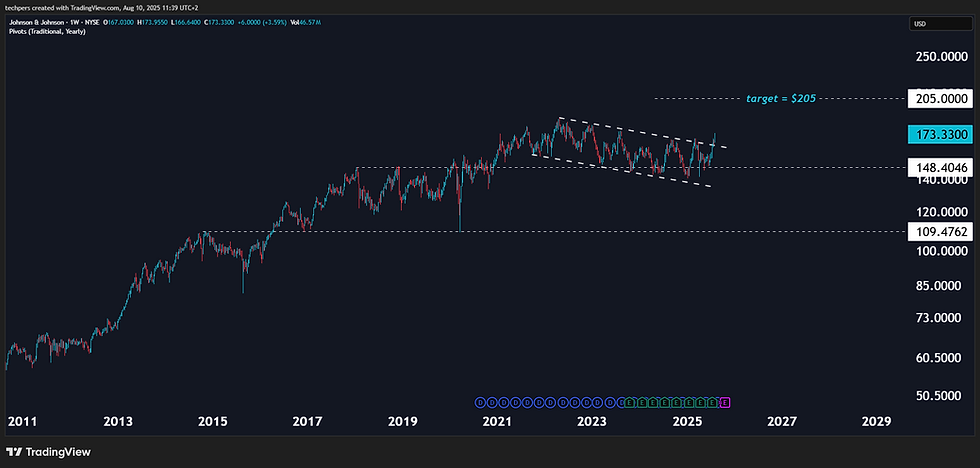
Task: Click the 100.0000 price axis label
Action: click(940, 251)
